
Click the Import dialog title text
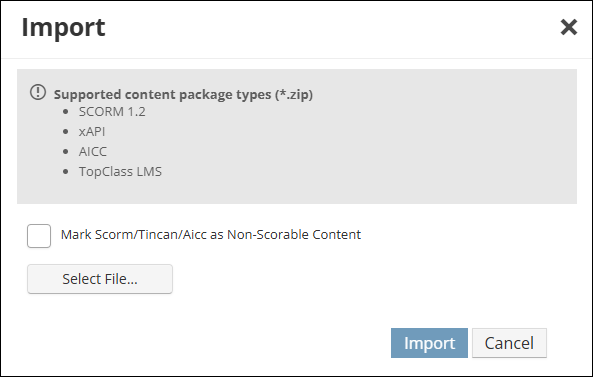click(x=63, y=27)
